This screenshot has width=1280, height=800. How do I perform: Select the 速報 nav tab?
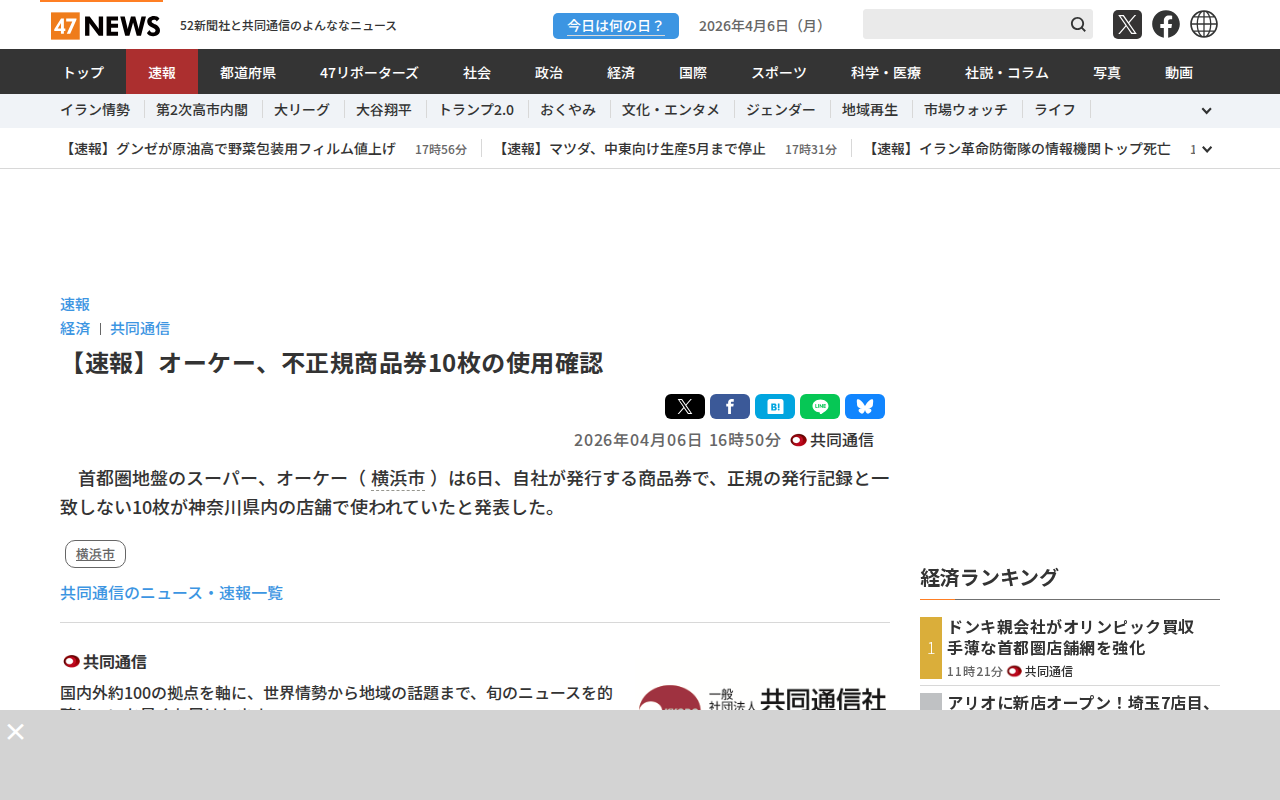[x=162, y=72]
